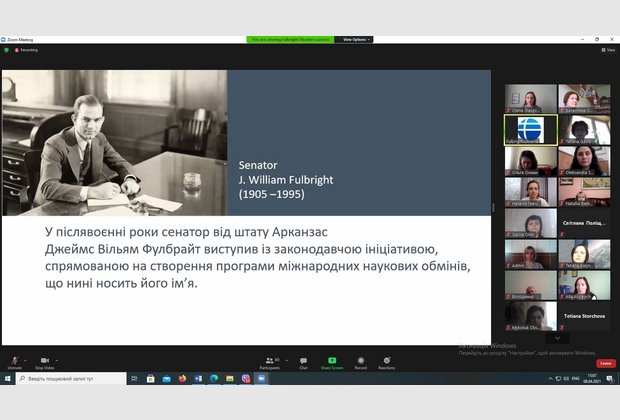Click the Tetiana Storchova participant tile
Viewport: 620px width, 420px height.
[x=584, y=316]
